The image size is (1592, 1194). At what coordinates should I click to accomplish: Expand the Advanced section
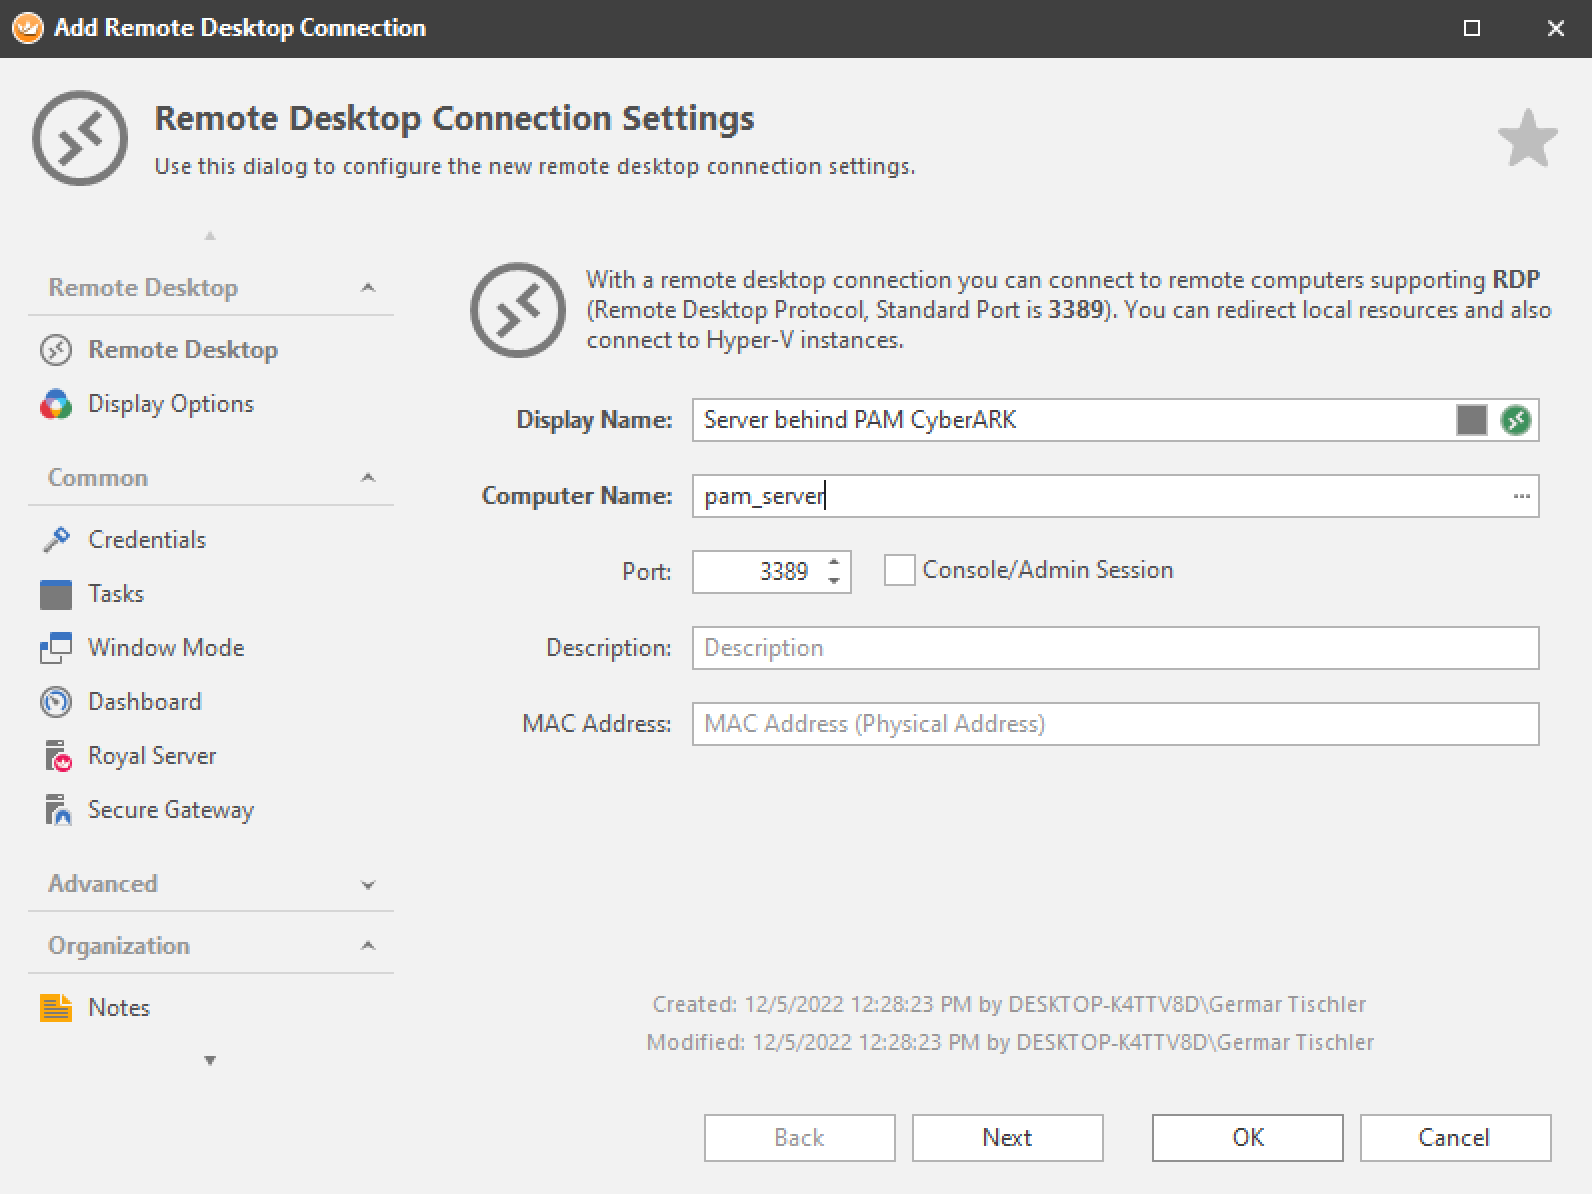click(x=368, y=885)
